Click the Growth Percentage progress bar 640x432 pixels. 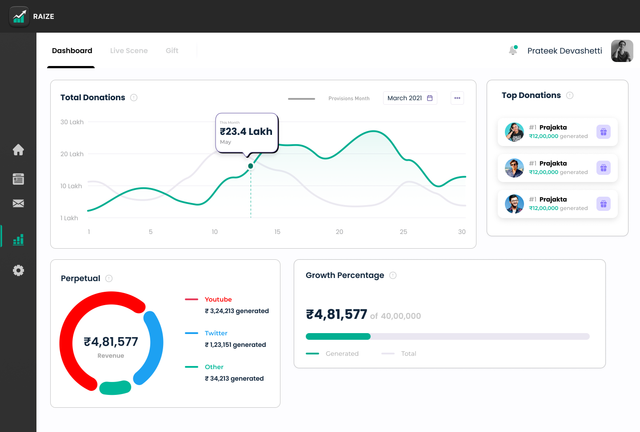tap(447, 336)
